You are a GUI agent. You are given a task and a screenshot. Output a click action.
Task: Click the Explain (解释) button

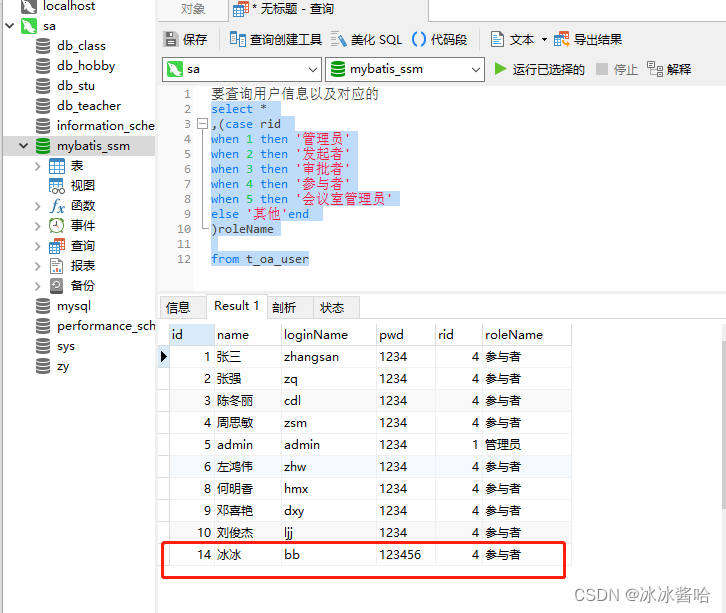coord(669,69)
